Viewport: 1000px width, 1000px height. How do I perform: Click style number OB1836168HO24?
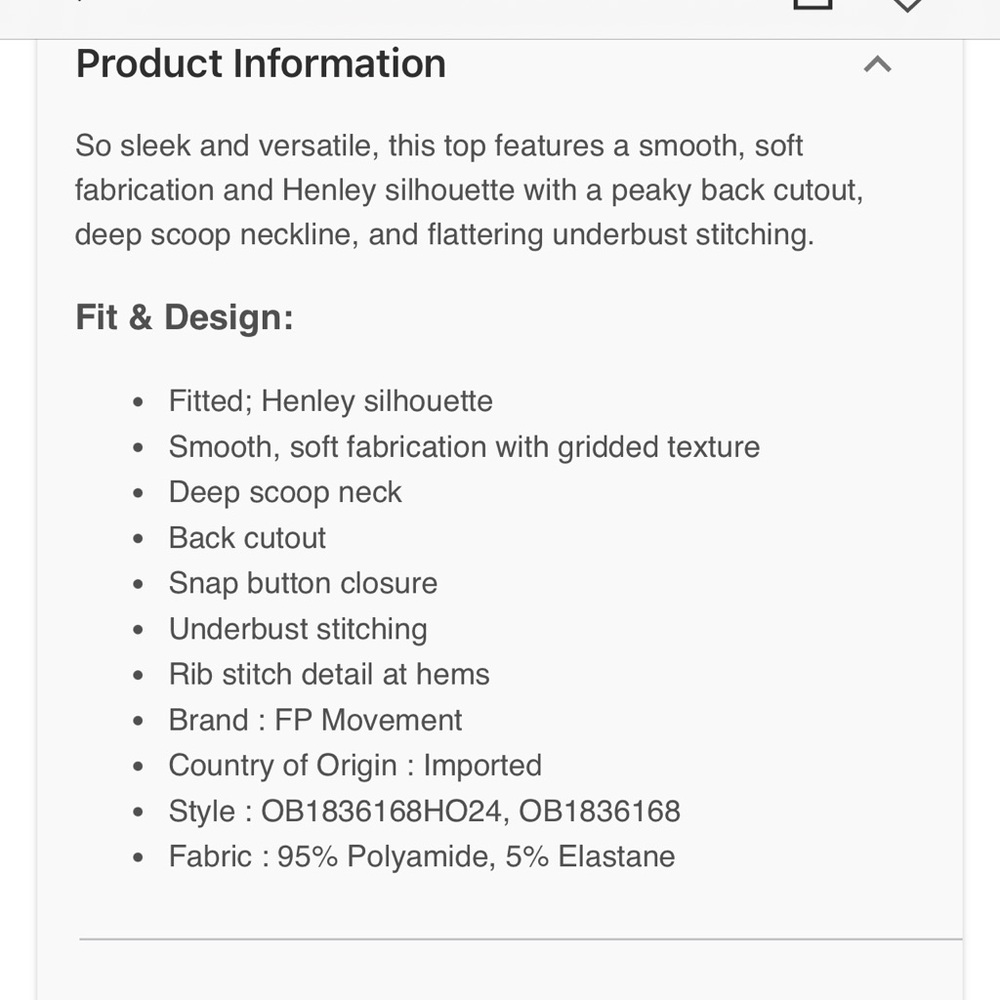click(x=381, y=811)
